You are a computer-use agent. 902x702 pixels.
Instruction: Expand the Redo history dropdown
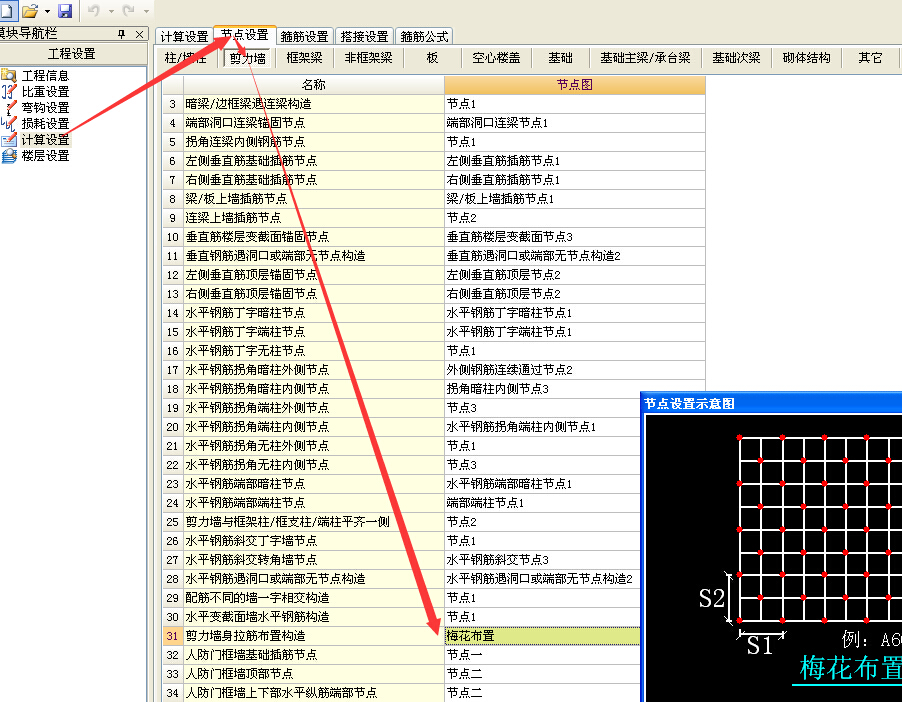(x=144, y=10)
